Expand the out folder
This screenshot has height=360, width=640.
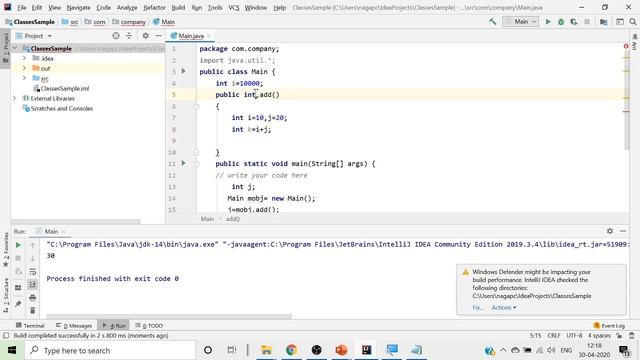[x=24, y=68]
